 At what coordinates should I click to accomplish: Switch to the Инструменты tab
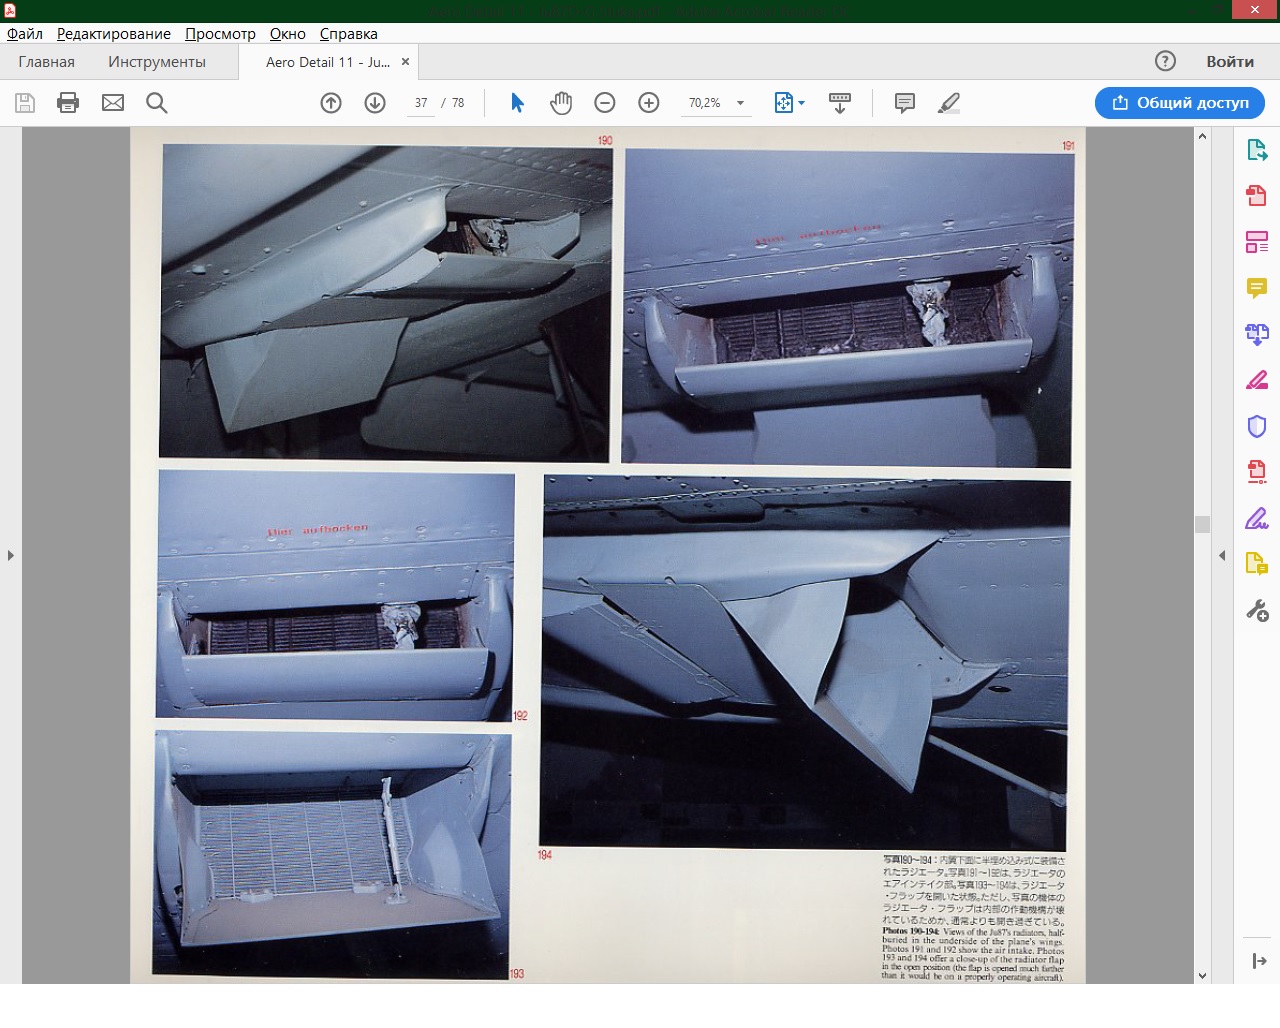[157, 62]
